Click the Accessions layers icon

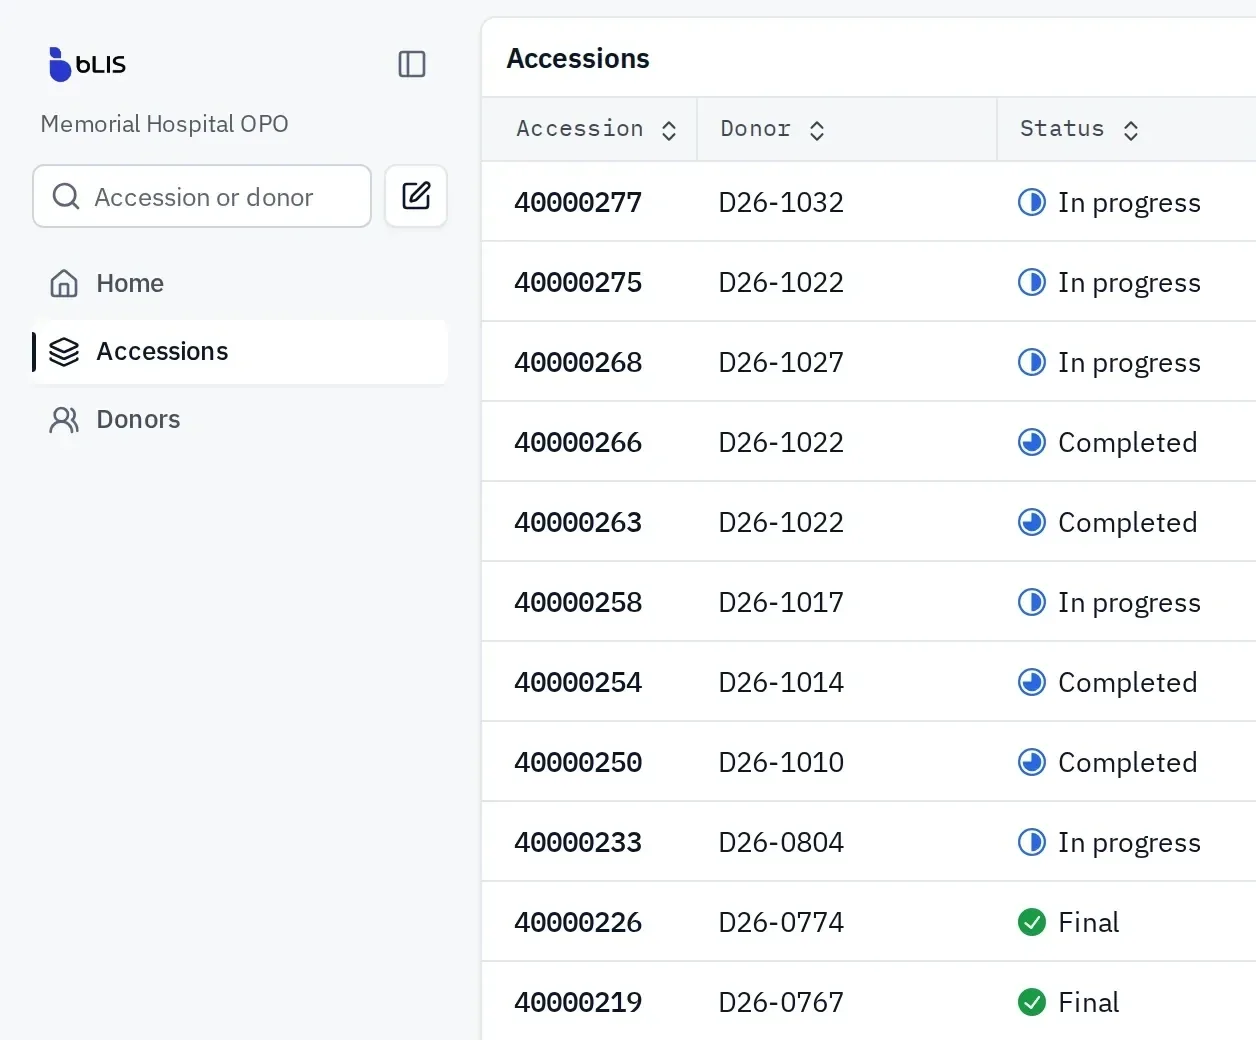pyautogui.click(x=64, y=352)
